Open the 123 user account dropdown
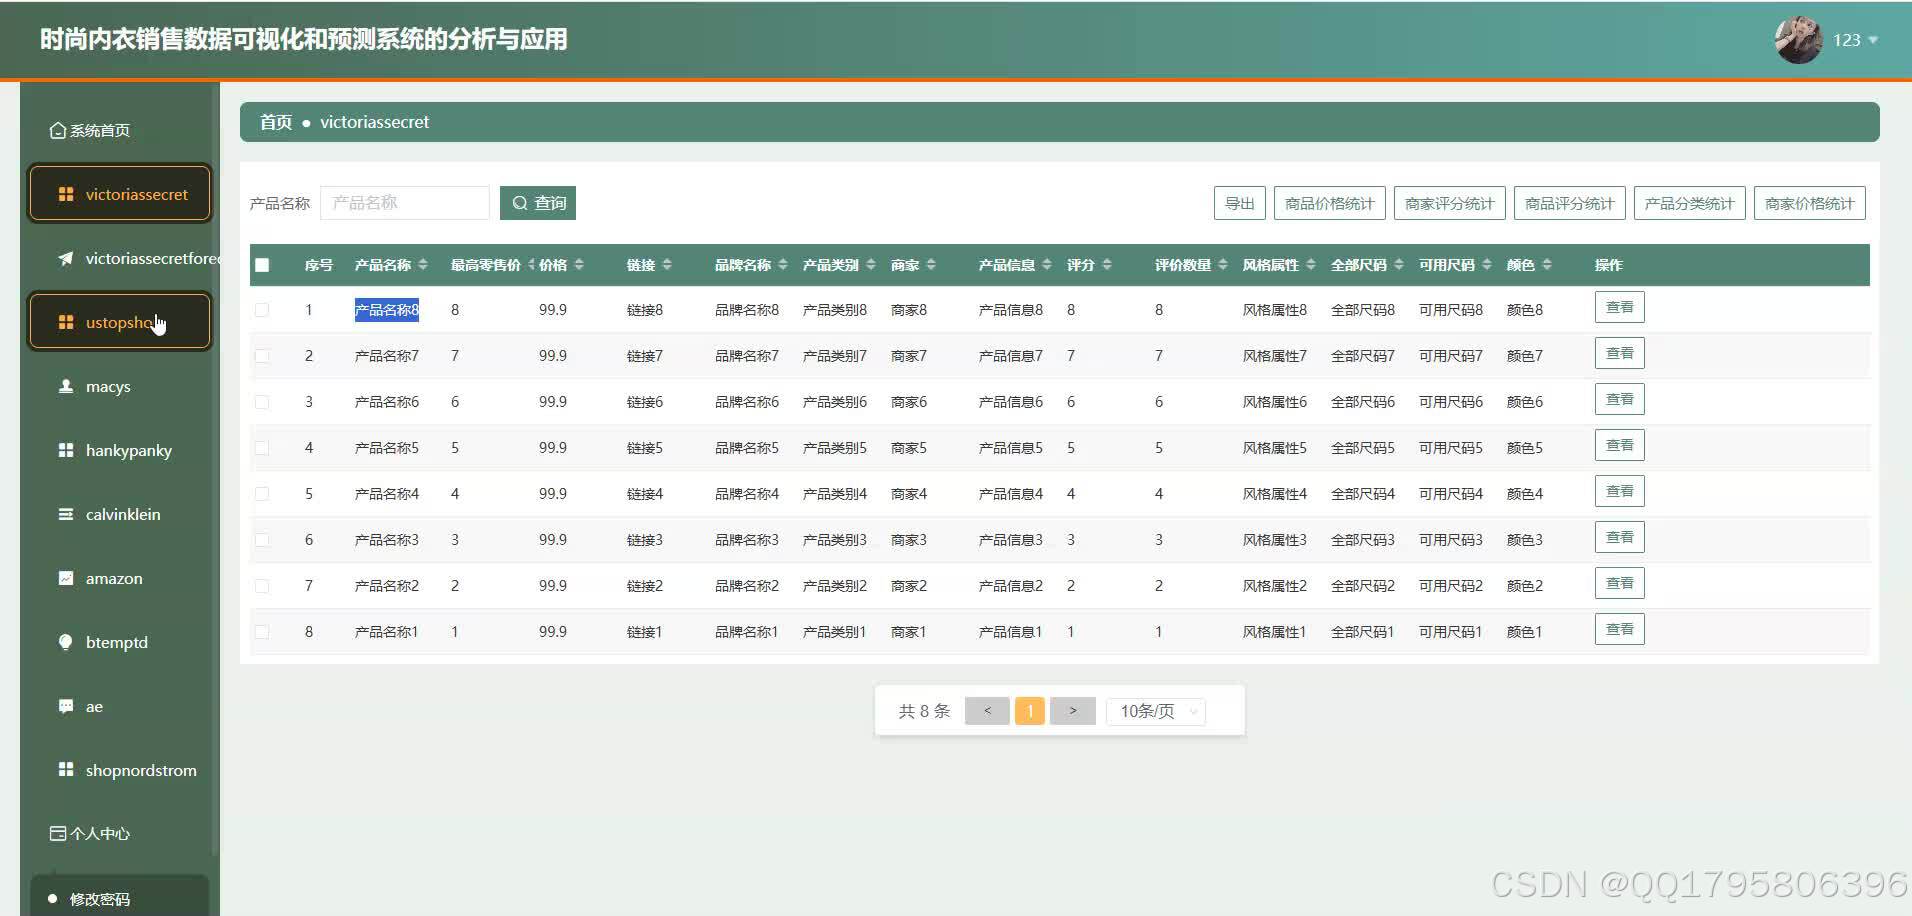This screenshot has height=916, width=1912. click(1855, 40)
